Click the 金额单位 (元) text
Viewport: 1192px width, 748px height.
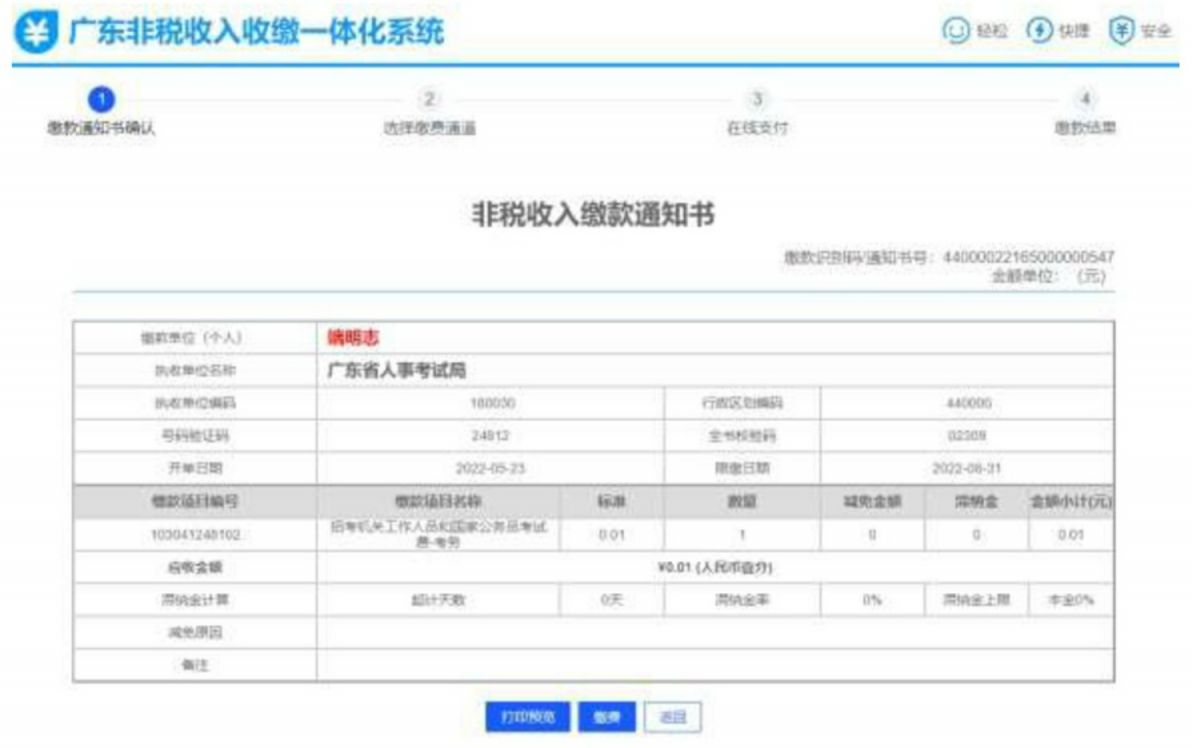coord(1049,276)
